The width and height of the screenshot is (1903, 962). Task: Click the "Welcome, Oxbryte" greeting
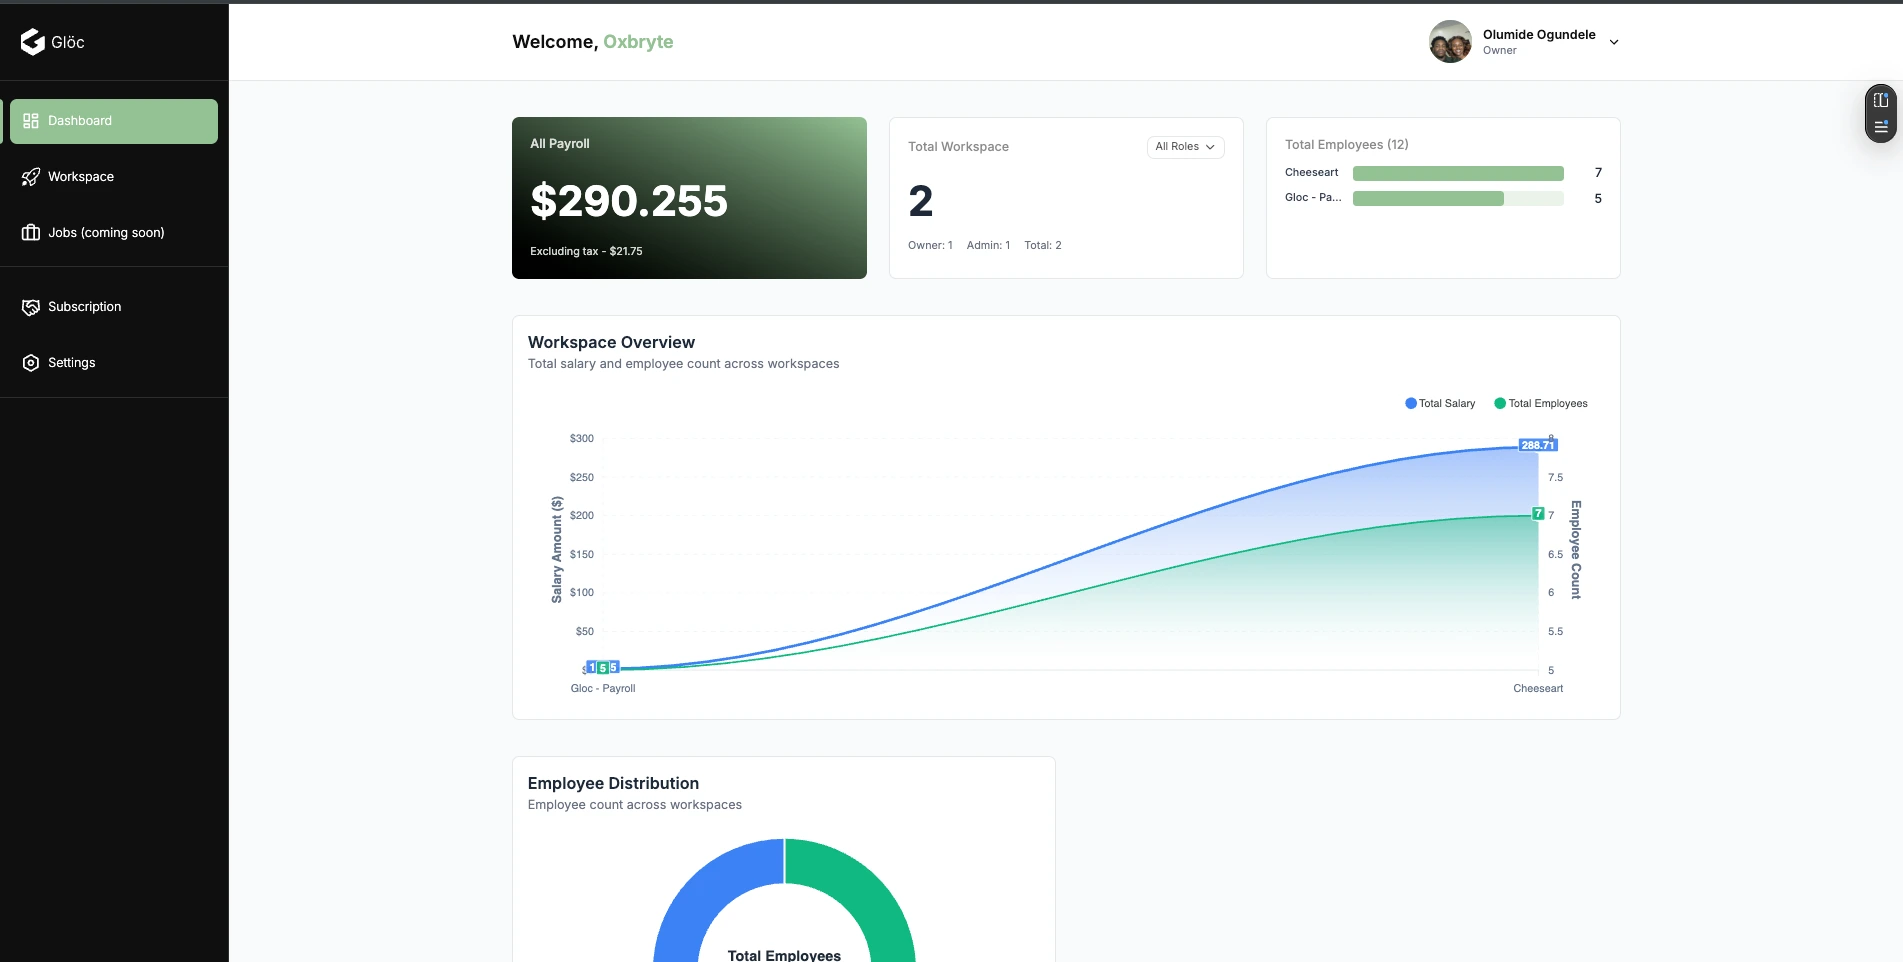click(593, 42)
